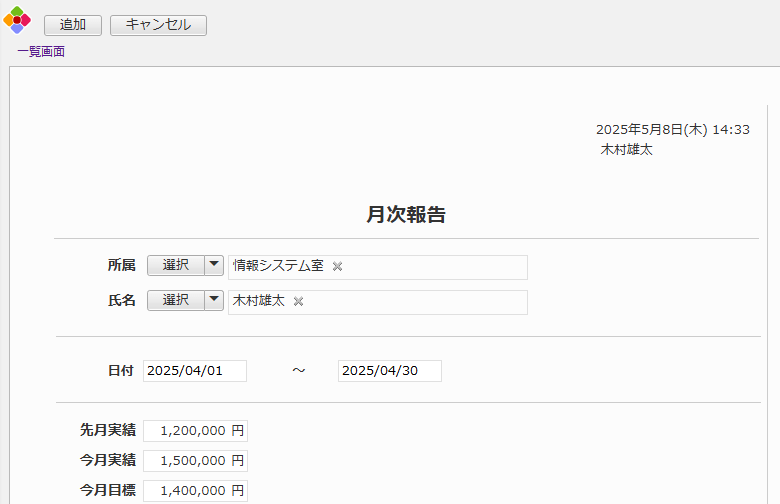The image size is (780, 504).
Task: Click the colorful app logo icon
Action: coord(18,20)
